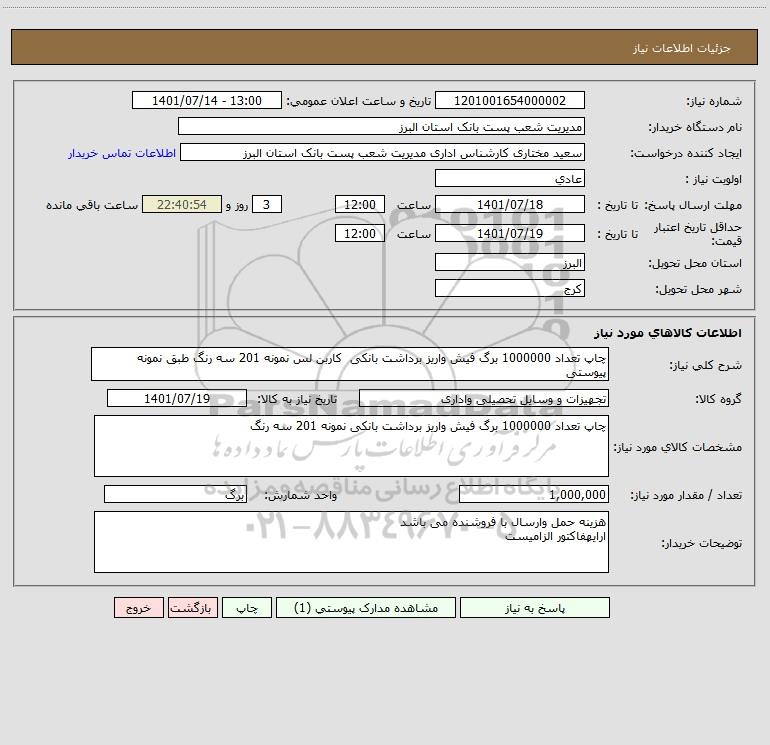Click the general need description text box

(350, 364)
